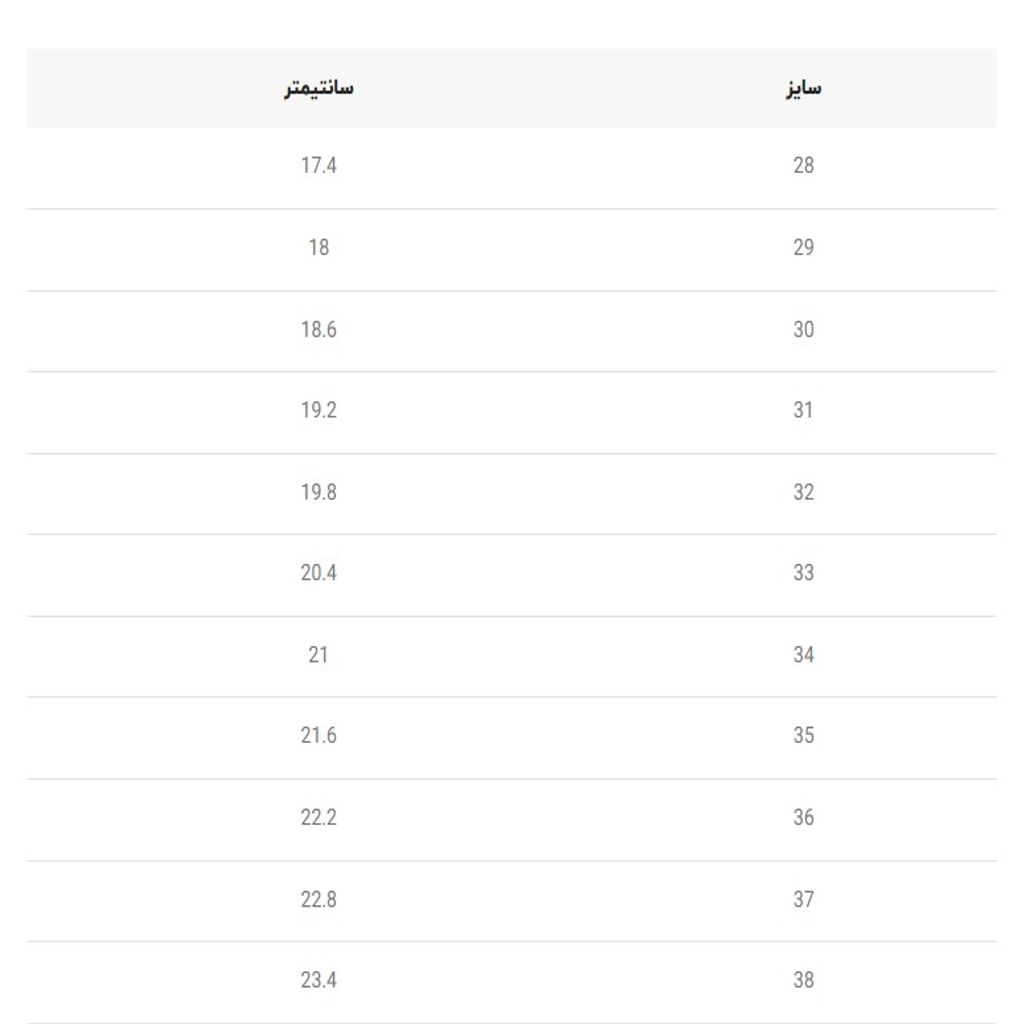Select size 35 in the chart
The width and height of the screenshot is (1024, 1024).
(803, 735)
